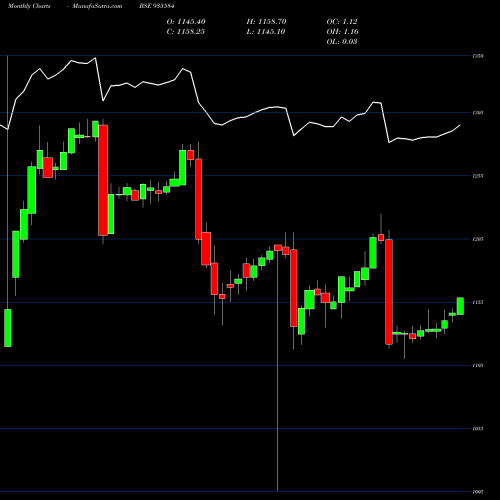
Task: Click the topmost price axis label
Action: 478,56
